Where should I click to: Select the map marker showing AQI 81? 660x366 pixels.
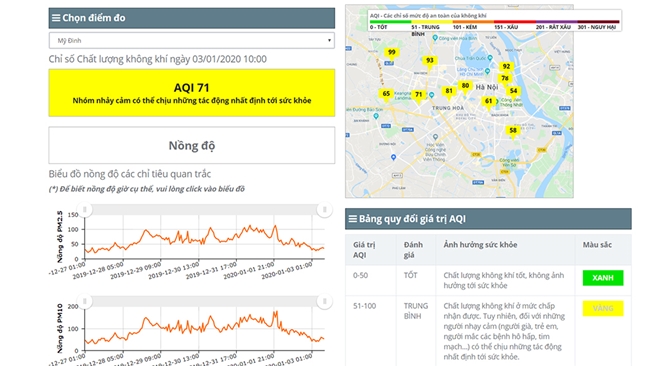point(449,92)
